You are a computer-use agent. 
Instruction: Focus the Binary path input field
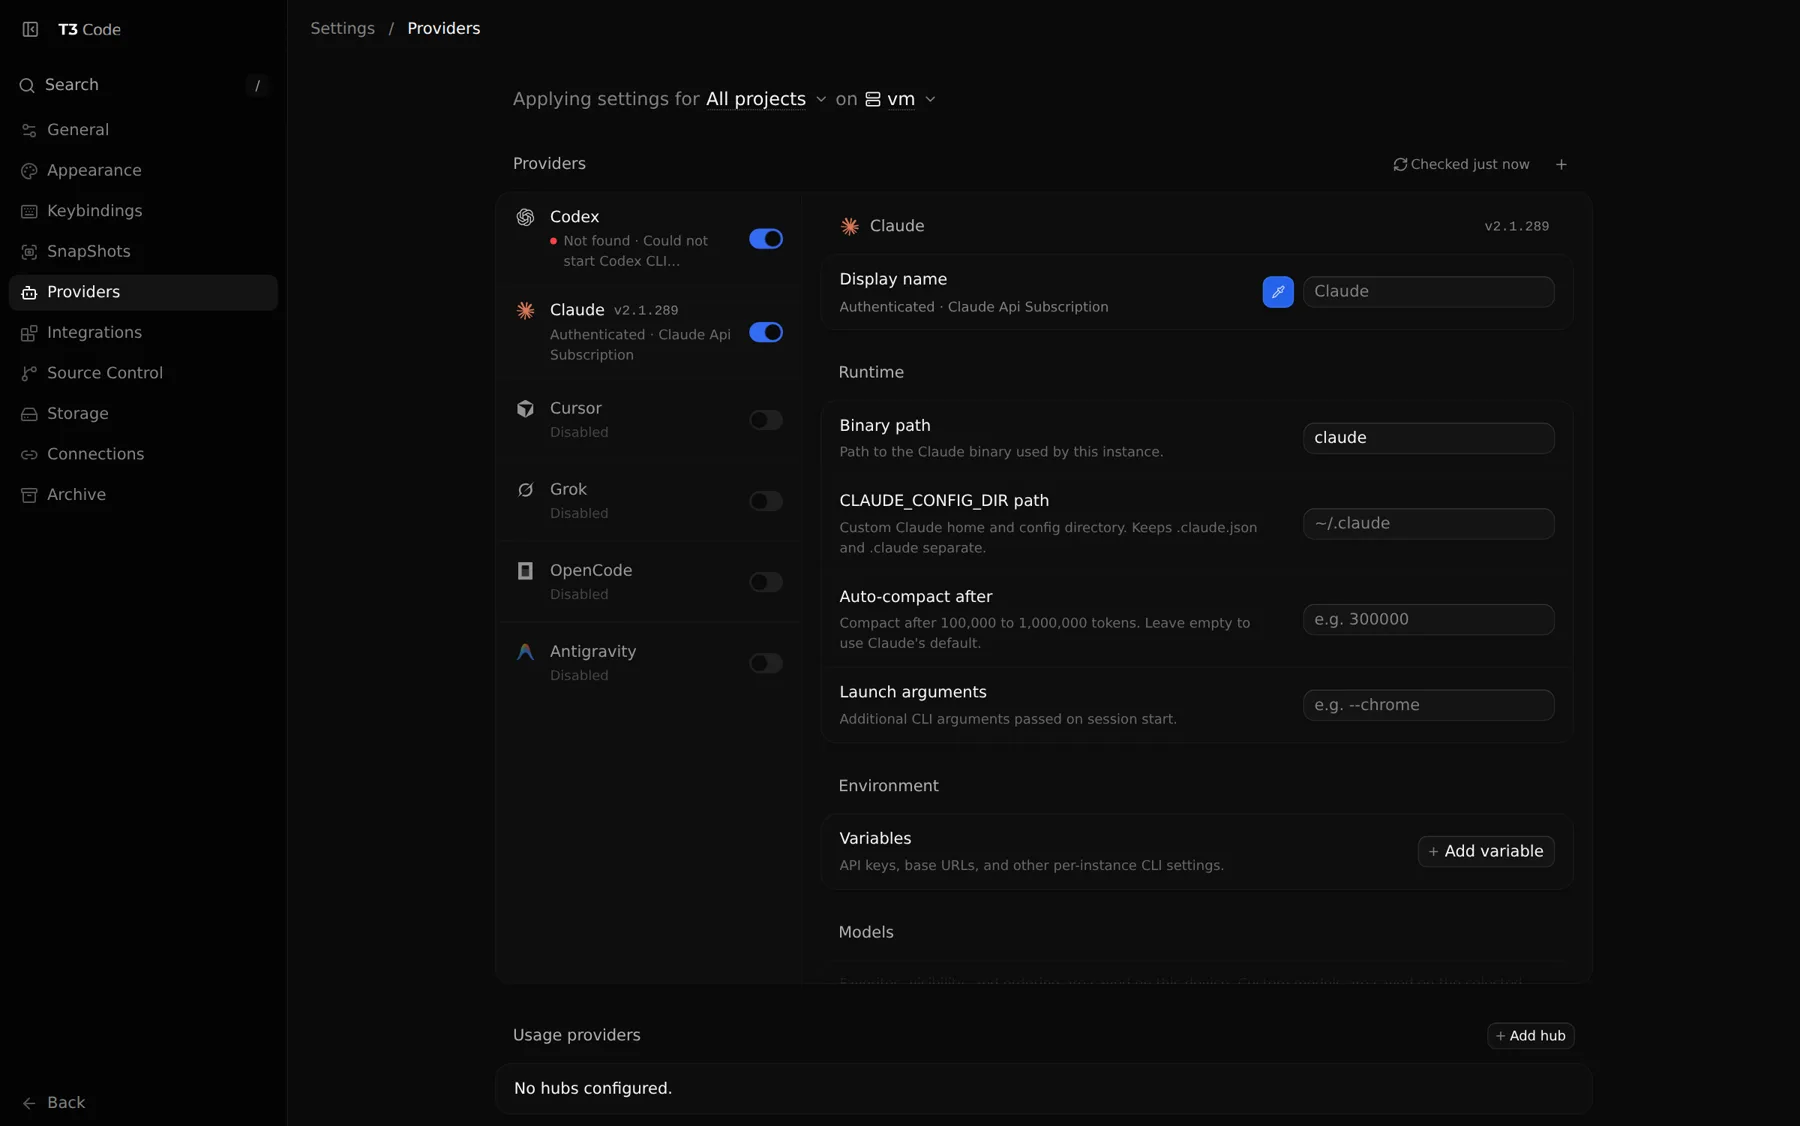[1428, 438]
